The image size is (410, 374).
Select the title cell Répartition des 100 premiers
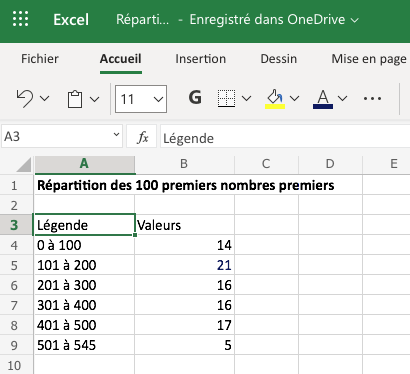click(186, 185)
